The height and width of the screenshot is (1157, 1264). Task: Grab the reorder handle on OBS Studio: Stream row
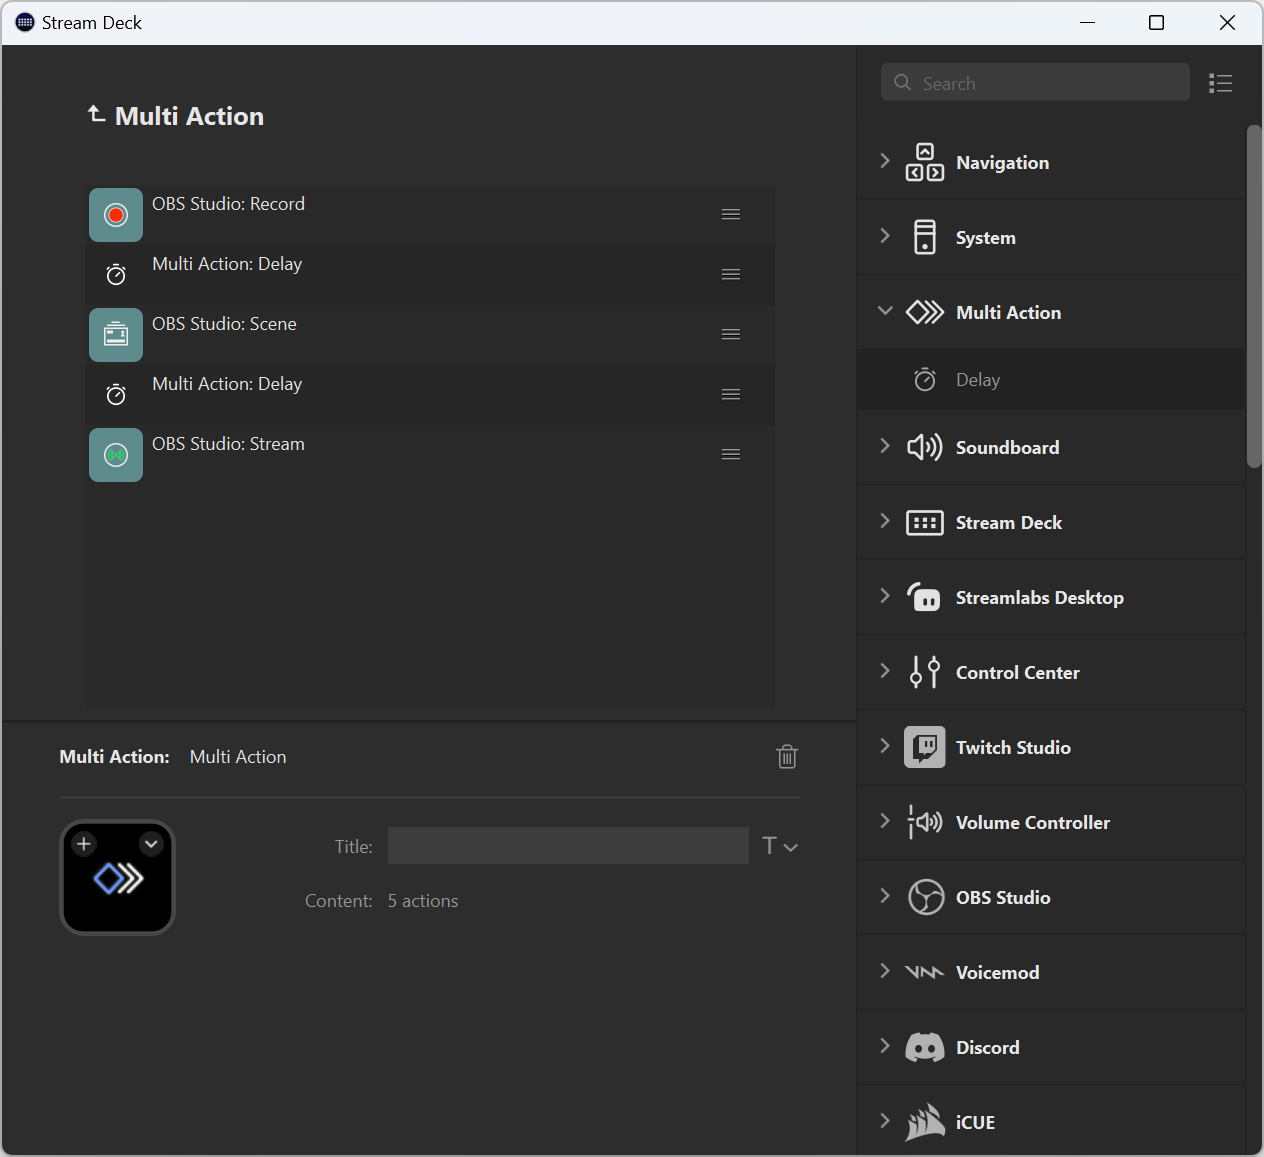[x=731, y=455]
